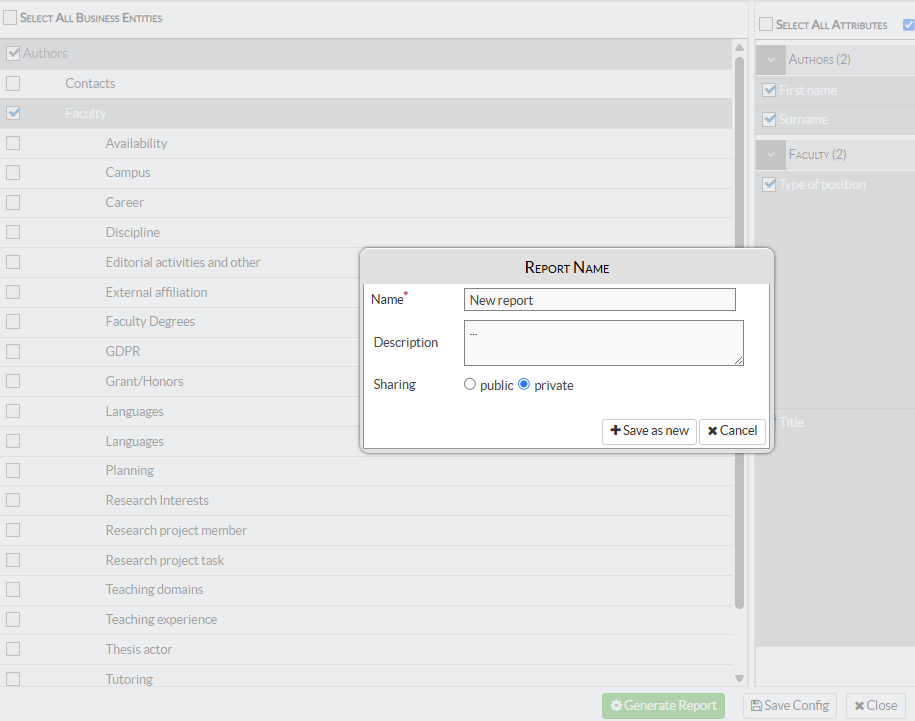Click the Save Config button
Screen dimensions: 915x721
click(789, 705)
